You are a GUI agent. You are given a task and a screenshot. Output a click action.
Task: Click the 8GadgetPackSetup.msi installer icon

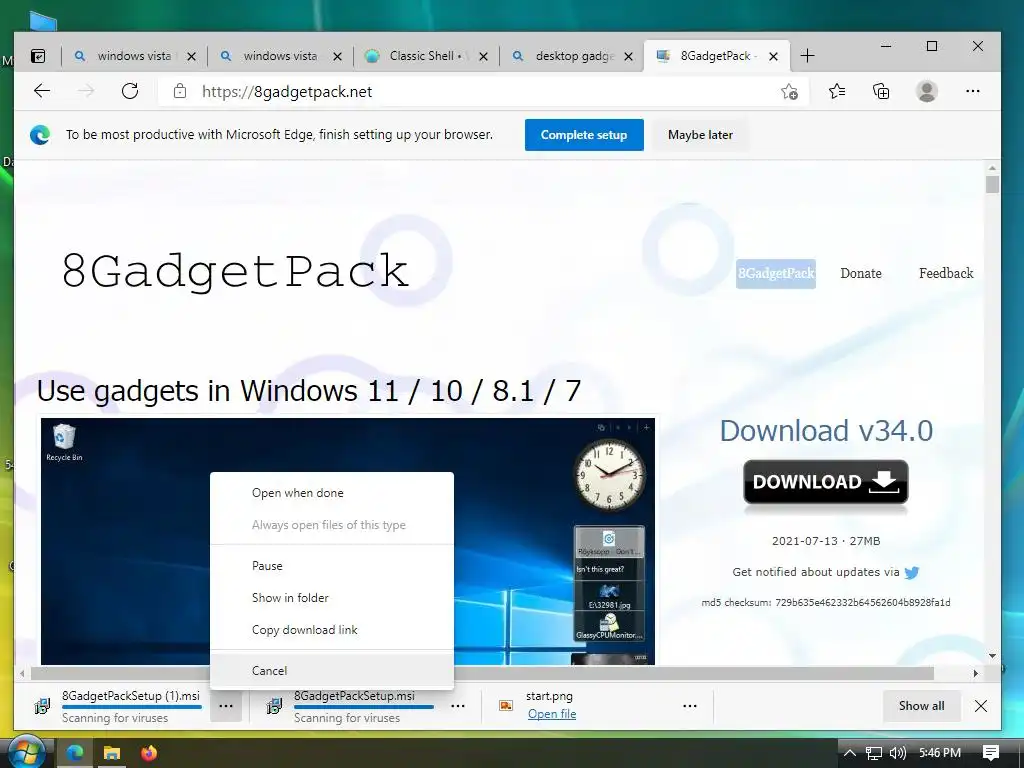tap(274, 705)
